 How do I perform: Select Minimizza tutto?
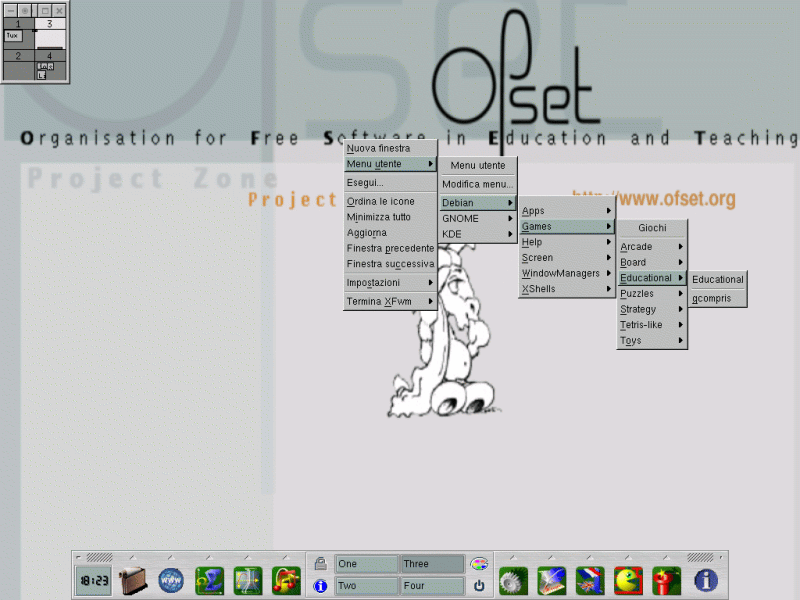point(390,217)
